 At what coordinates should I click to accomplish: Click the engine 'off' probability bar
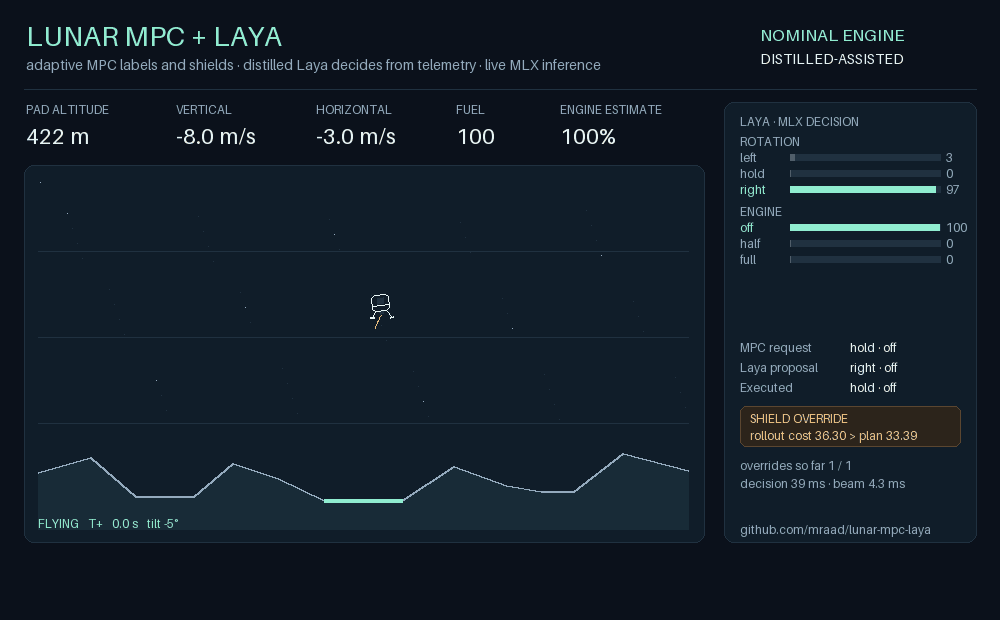point(865,228)
